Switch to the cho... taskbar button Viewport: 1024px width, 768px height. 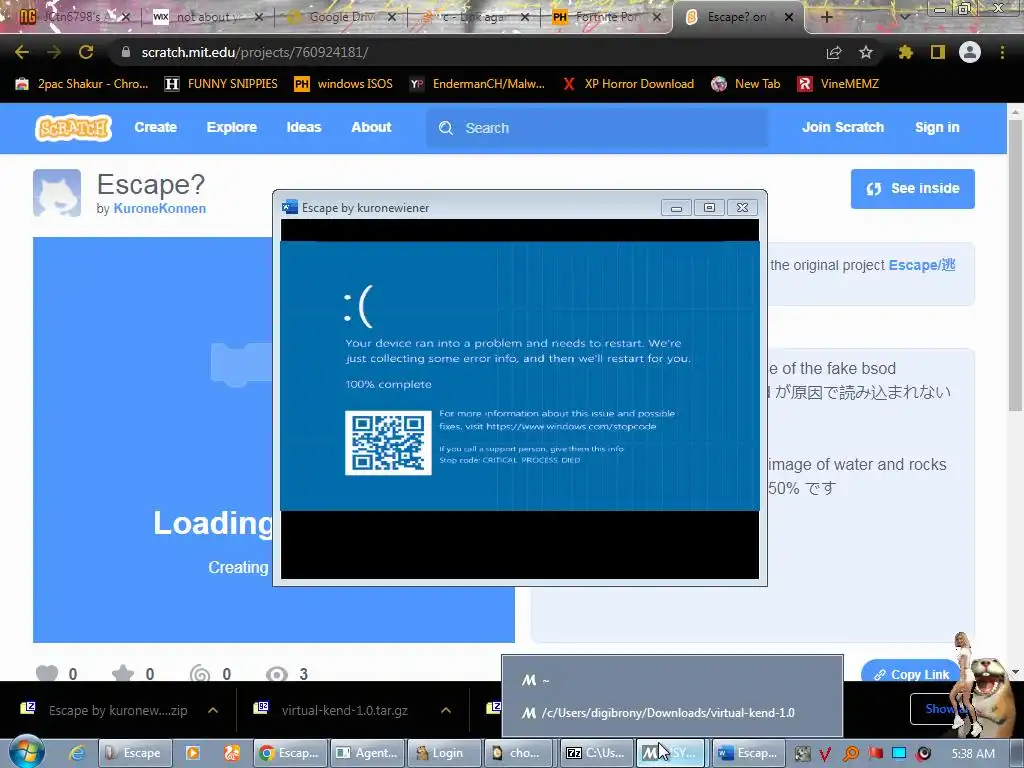pyautogui.click(x=519, y=753)
